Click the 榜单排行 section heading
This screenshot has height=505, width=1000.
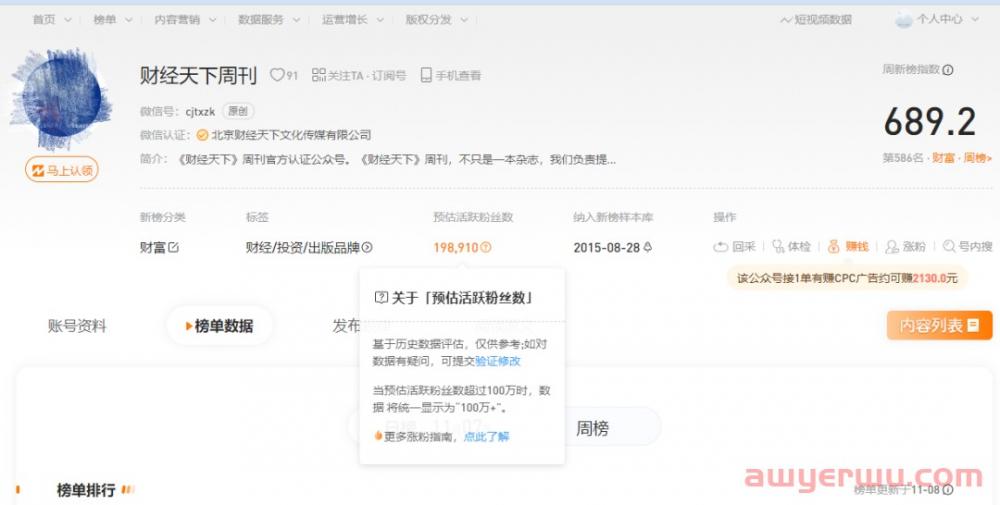tap(86, 490)
